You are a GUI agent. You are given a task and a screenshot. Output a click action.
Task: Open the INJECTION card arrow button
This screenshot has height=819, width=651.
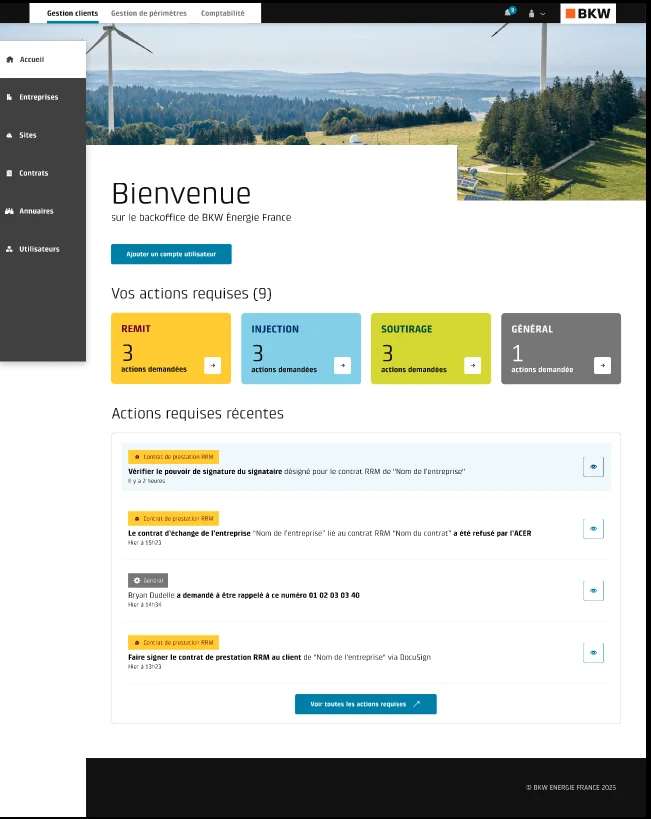pyautogui.click(x=343, y=365)
